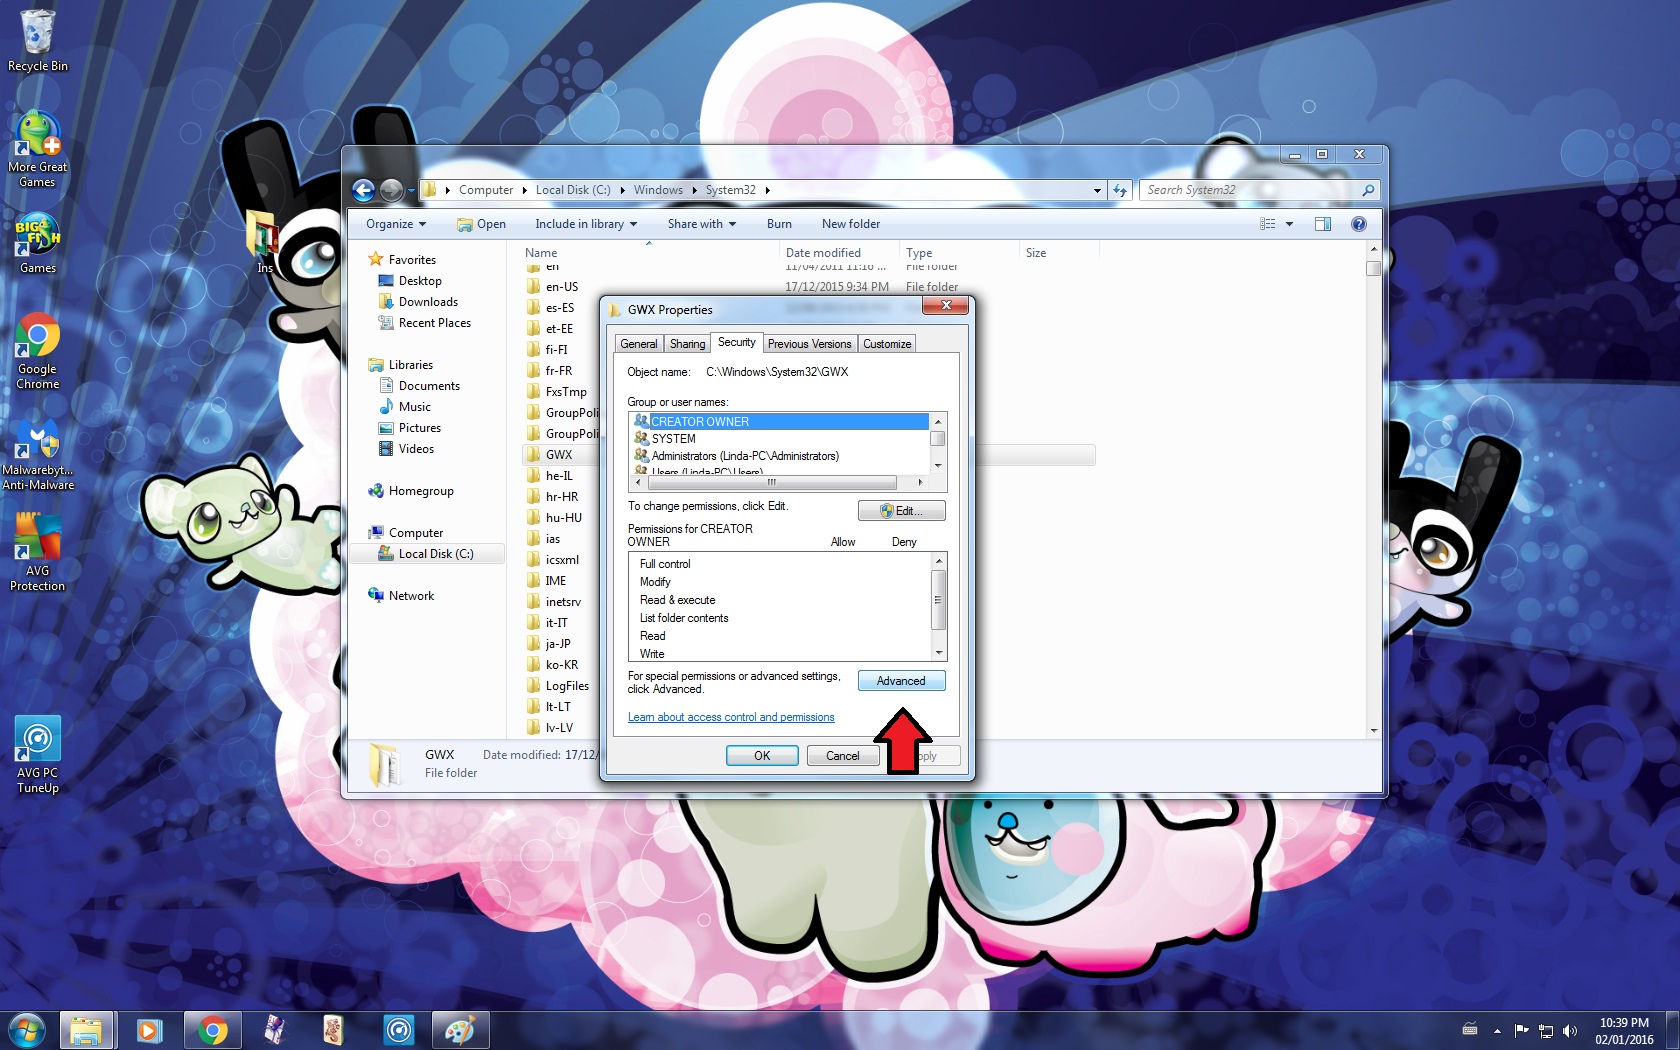Open Learn about access control link

point(731,717)
